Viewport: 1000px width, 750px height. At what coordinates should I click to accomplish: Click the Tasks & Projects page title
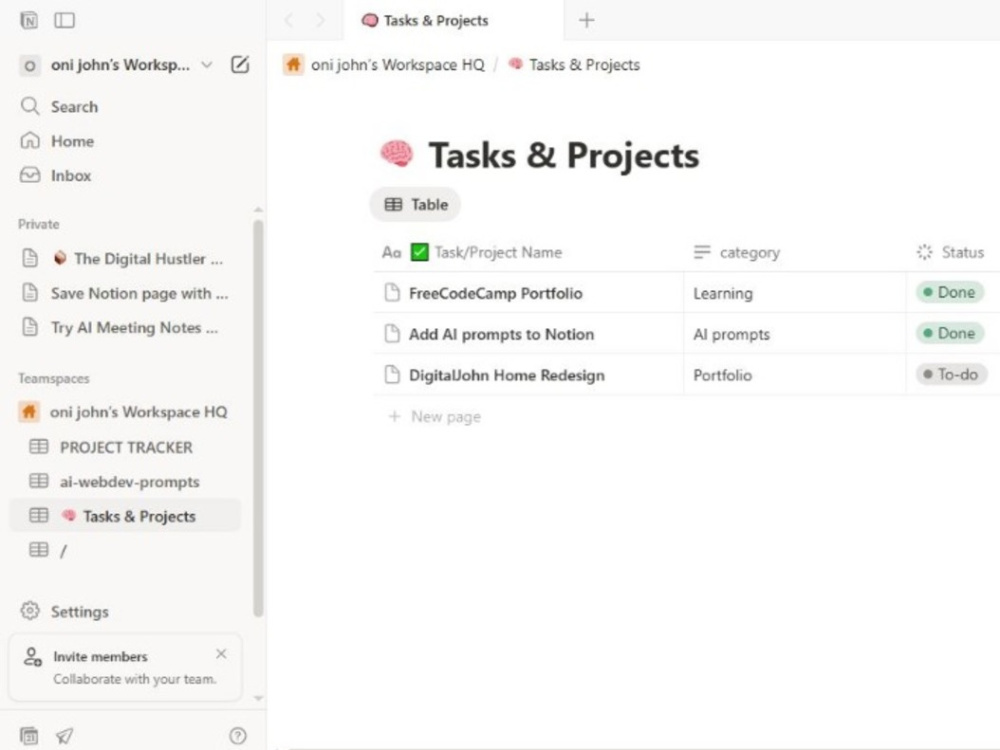(x=564, y=156)
